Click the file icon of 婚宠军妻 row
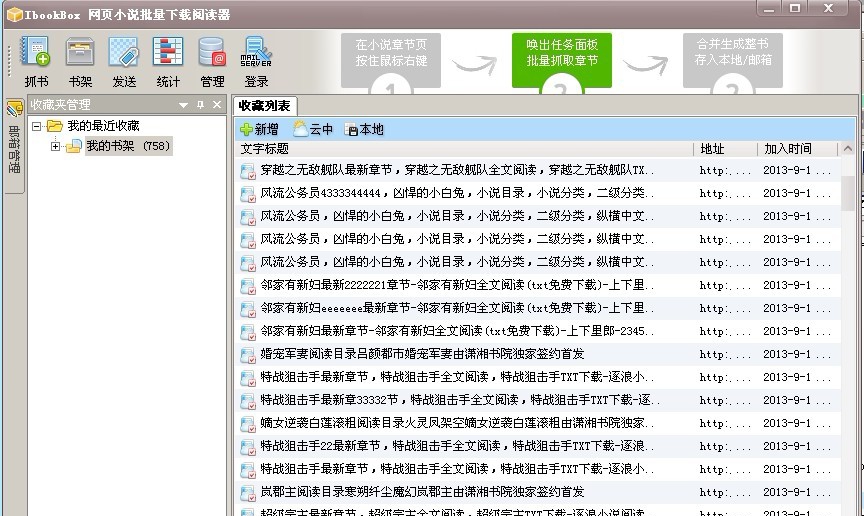This screenshot has height=516, width=864. [248, 356]
